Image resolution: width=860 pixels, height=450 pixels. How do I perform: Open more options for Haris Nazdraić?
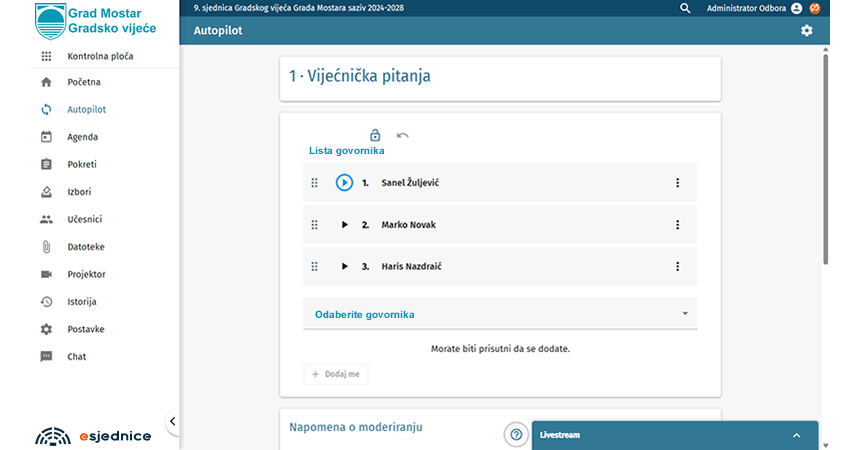(677, 267)
